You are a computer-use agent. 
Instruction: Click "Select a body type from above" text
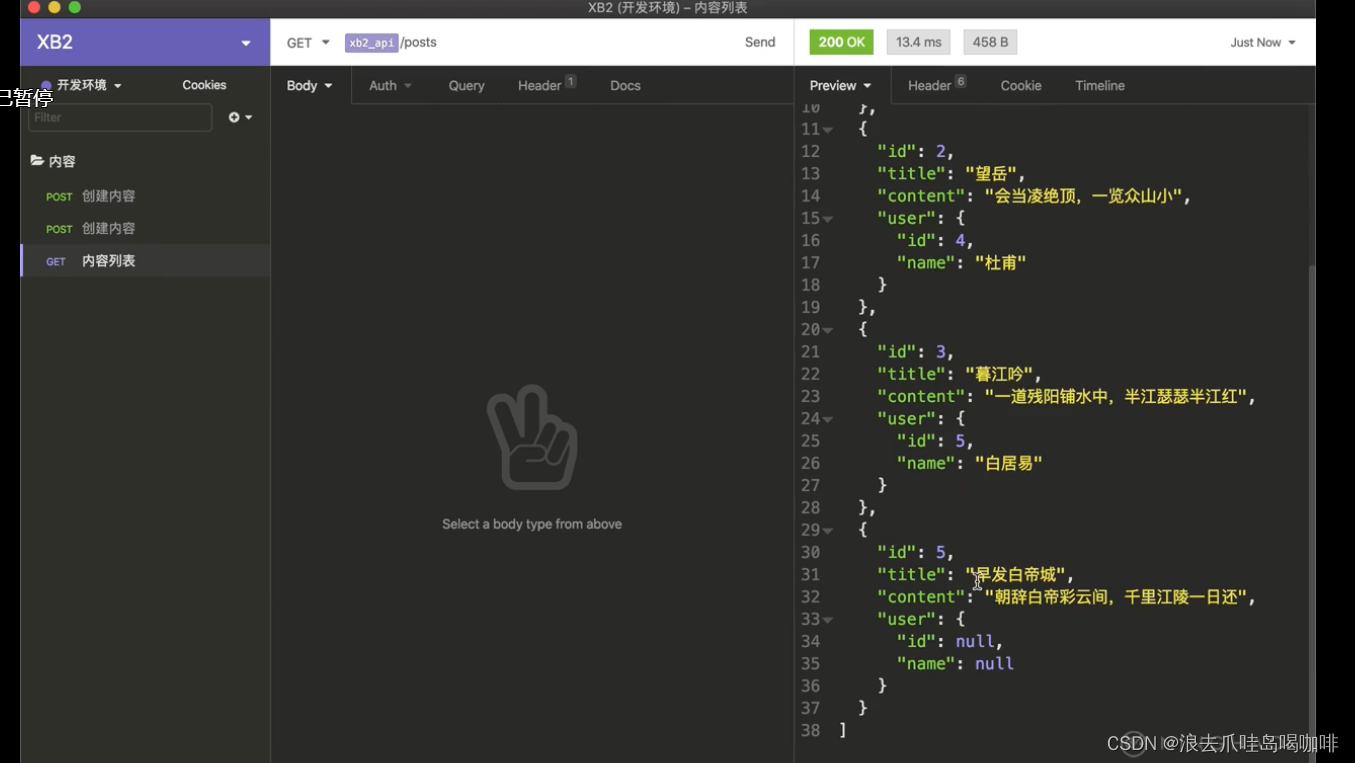(532, 524)
